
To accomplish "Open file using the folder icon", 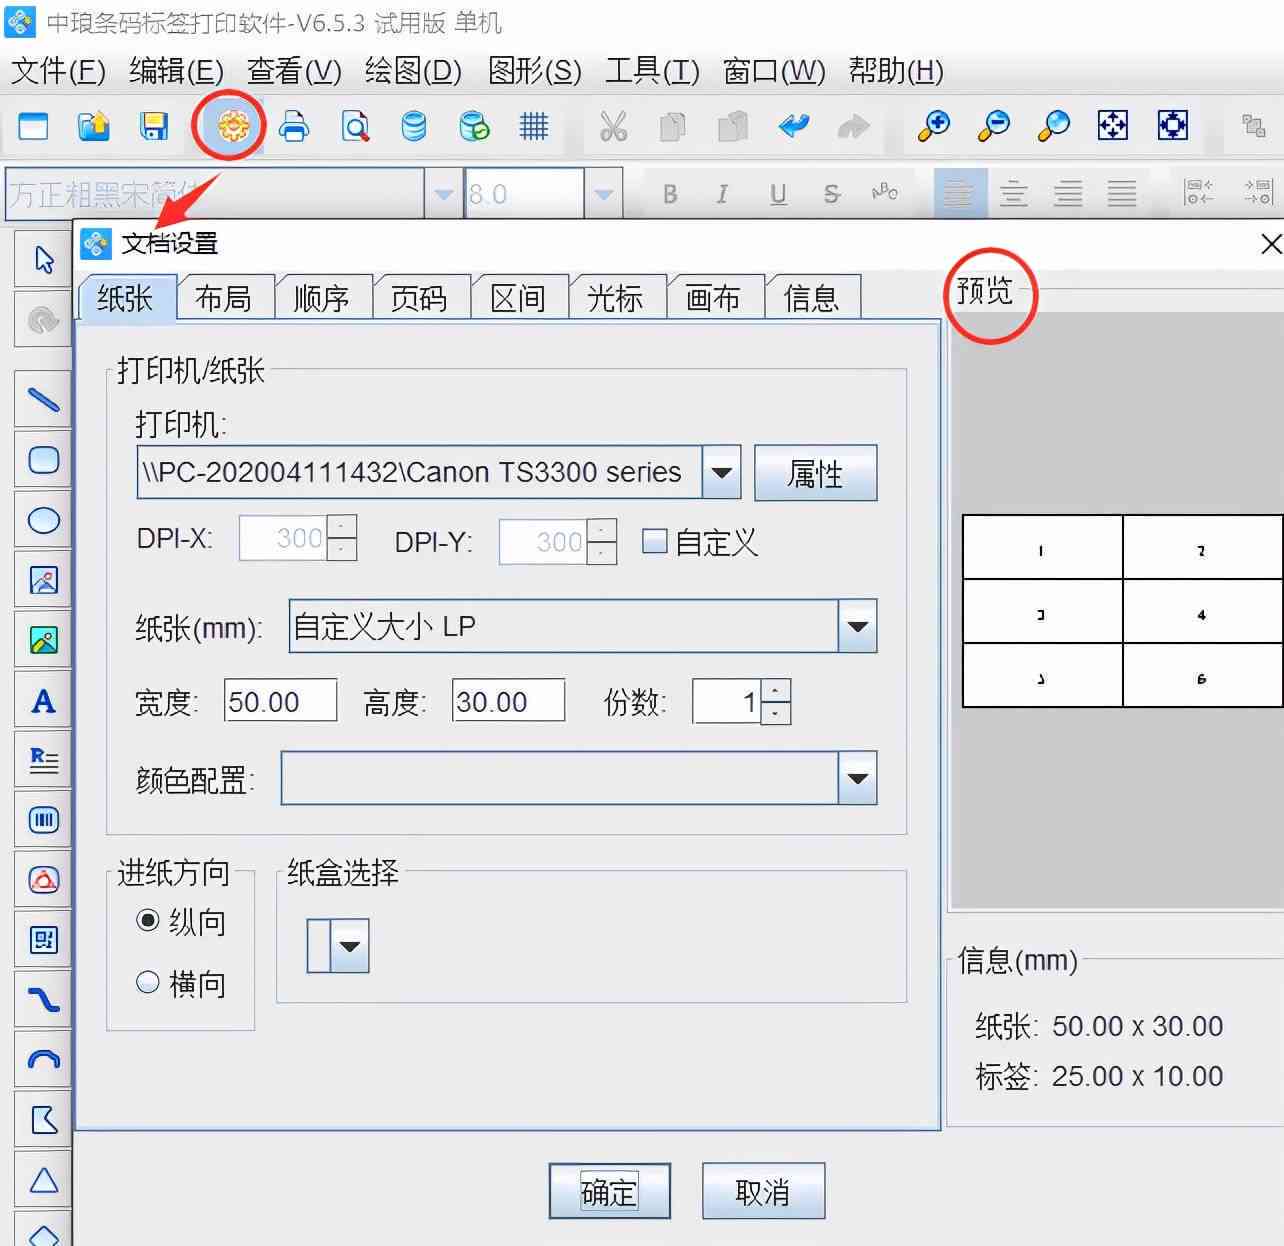I will coord(93,126).
